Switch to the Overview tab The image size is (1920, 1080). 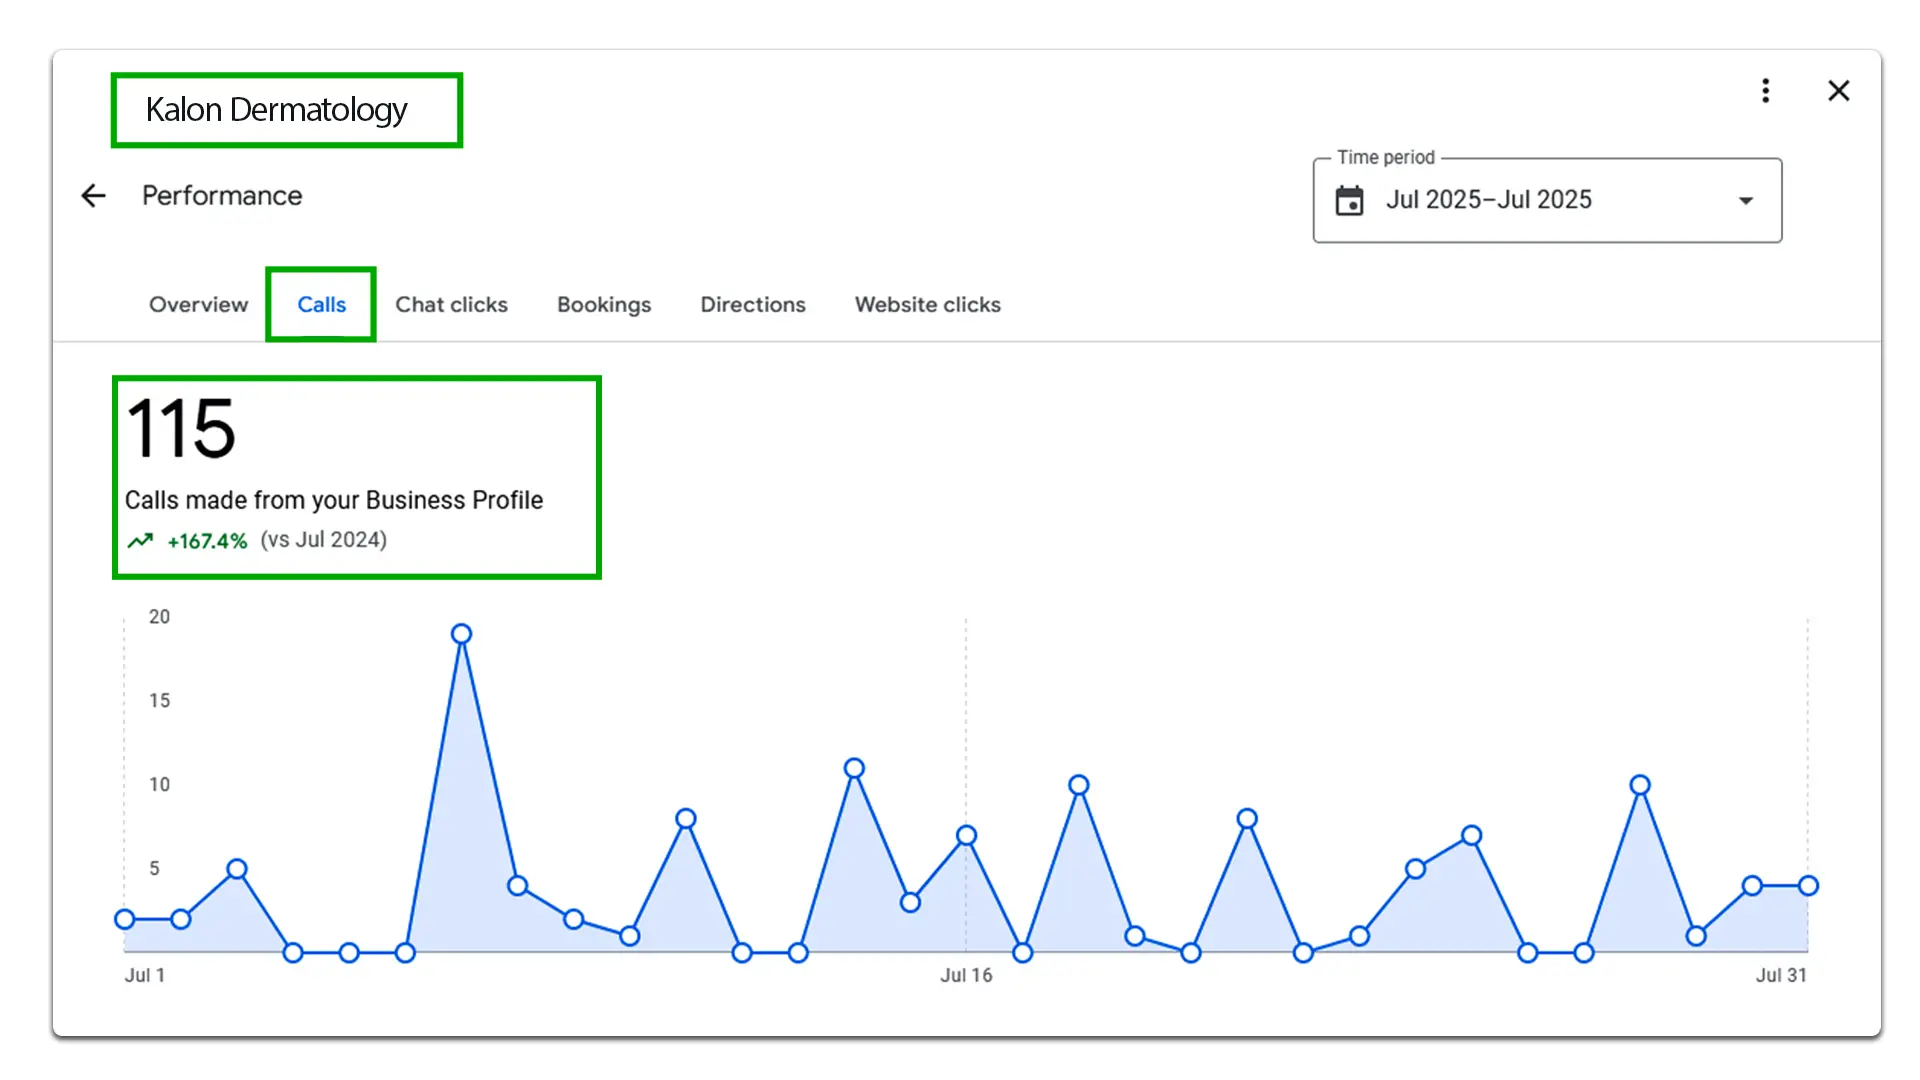pos(198,305)
